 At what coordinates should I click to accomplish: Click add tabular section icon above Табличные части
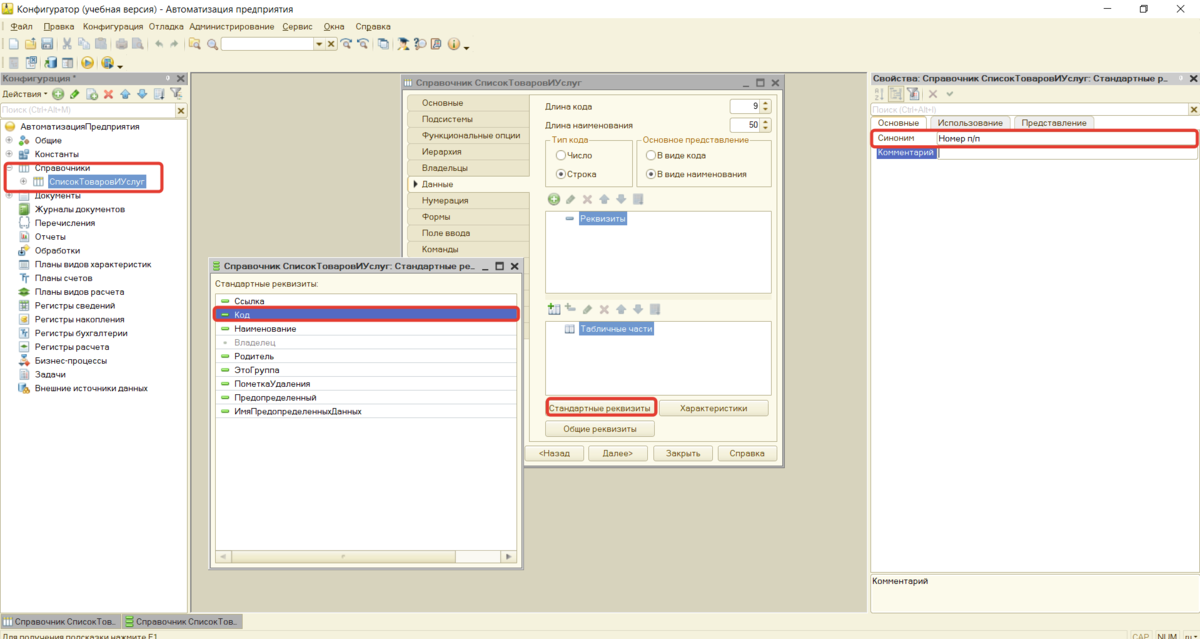tap(554, 310)
